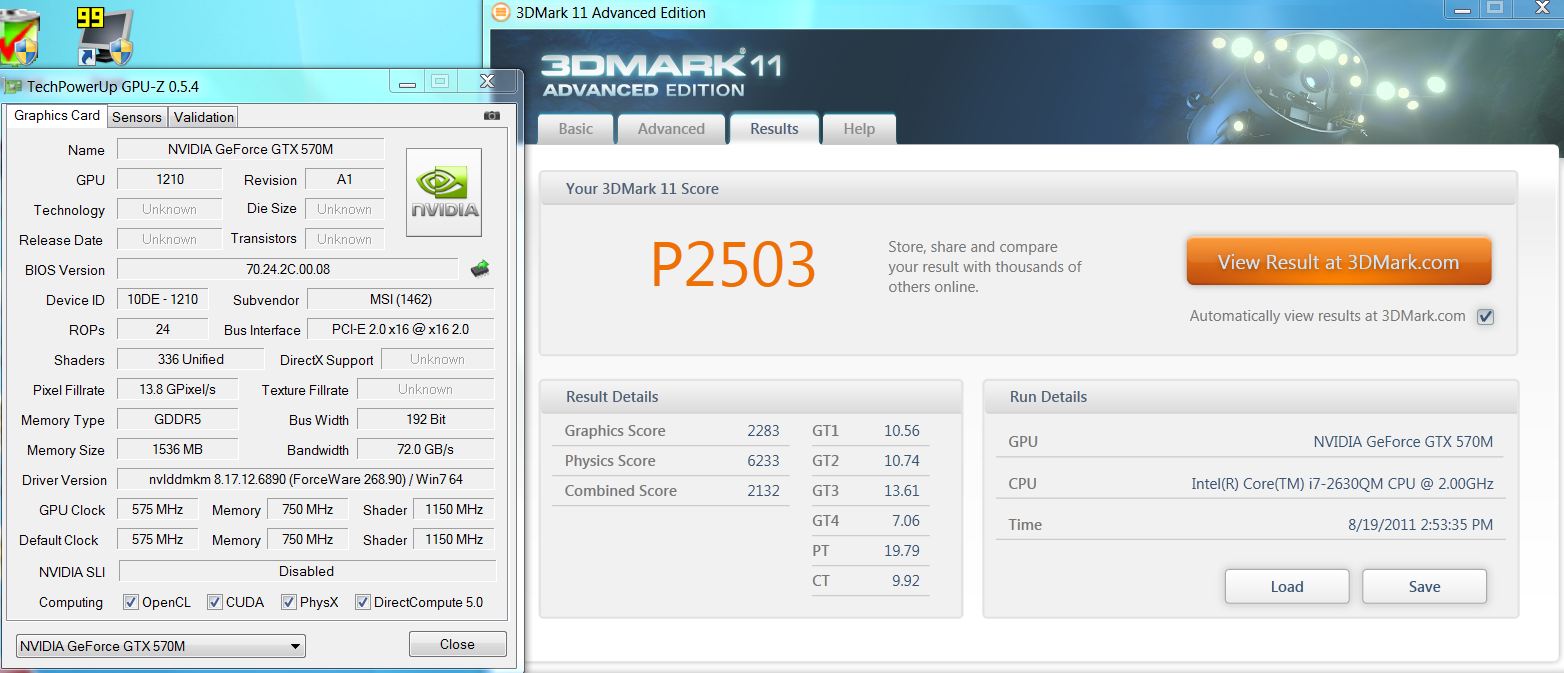Click the Device ID value 10DE - 1210
Image resolution: width=1564 pixels, height=673 pixels.
(163, 299)
